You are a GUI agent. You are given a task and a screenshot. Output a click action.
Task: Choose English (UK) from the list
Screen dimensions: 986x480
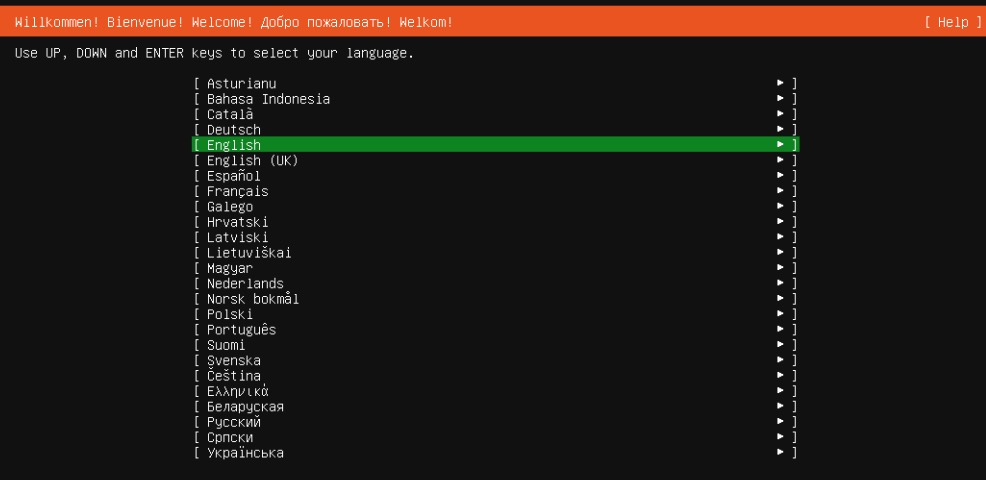(496, 160)
